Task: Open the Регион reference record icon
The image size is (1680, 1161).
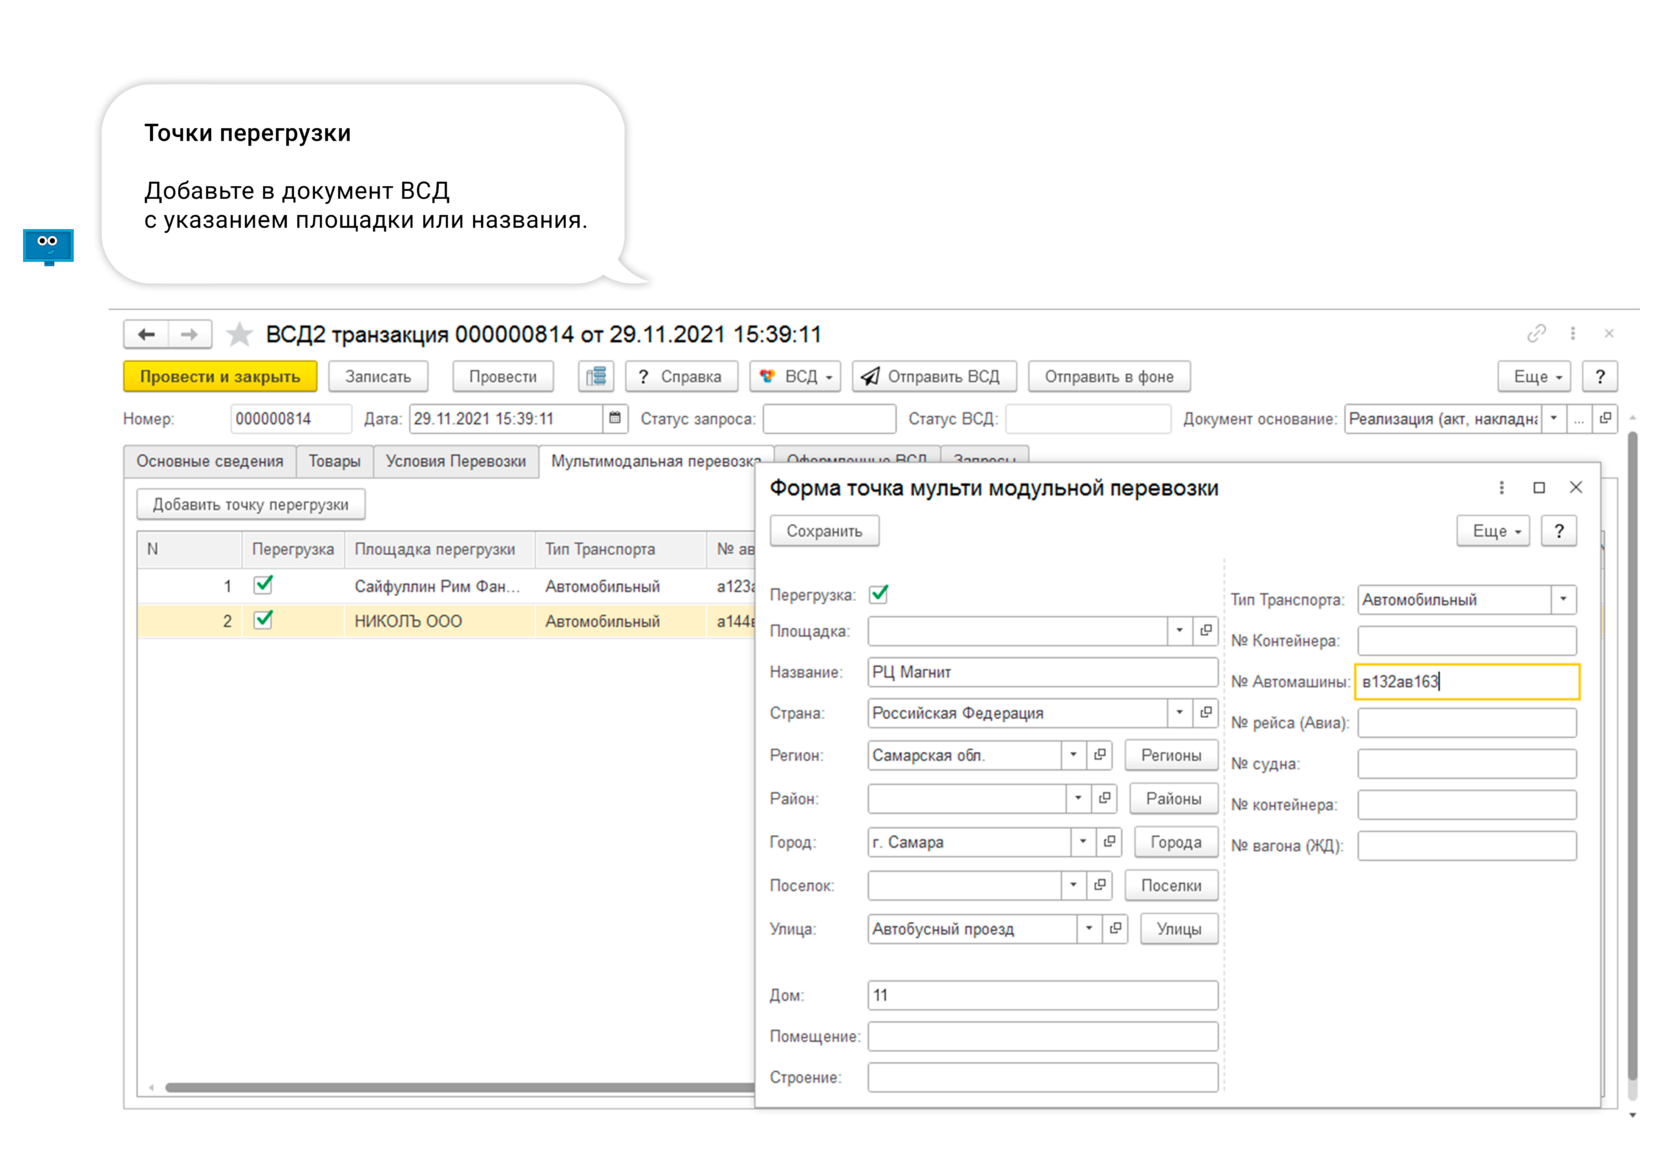Action: click(1100, 754)
